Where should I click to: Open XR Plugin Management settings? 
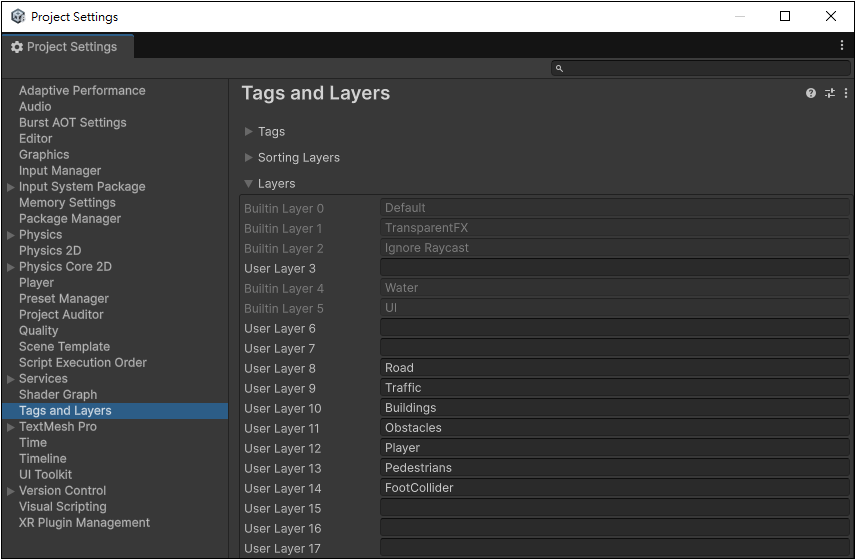[x=84, y=523]
